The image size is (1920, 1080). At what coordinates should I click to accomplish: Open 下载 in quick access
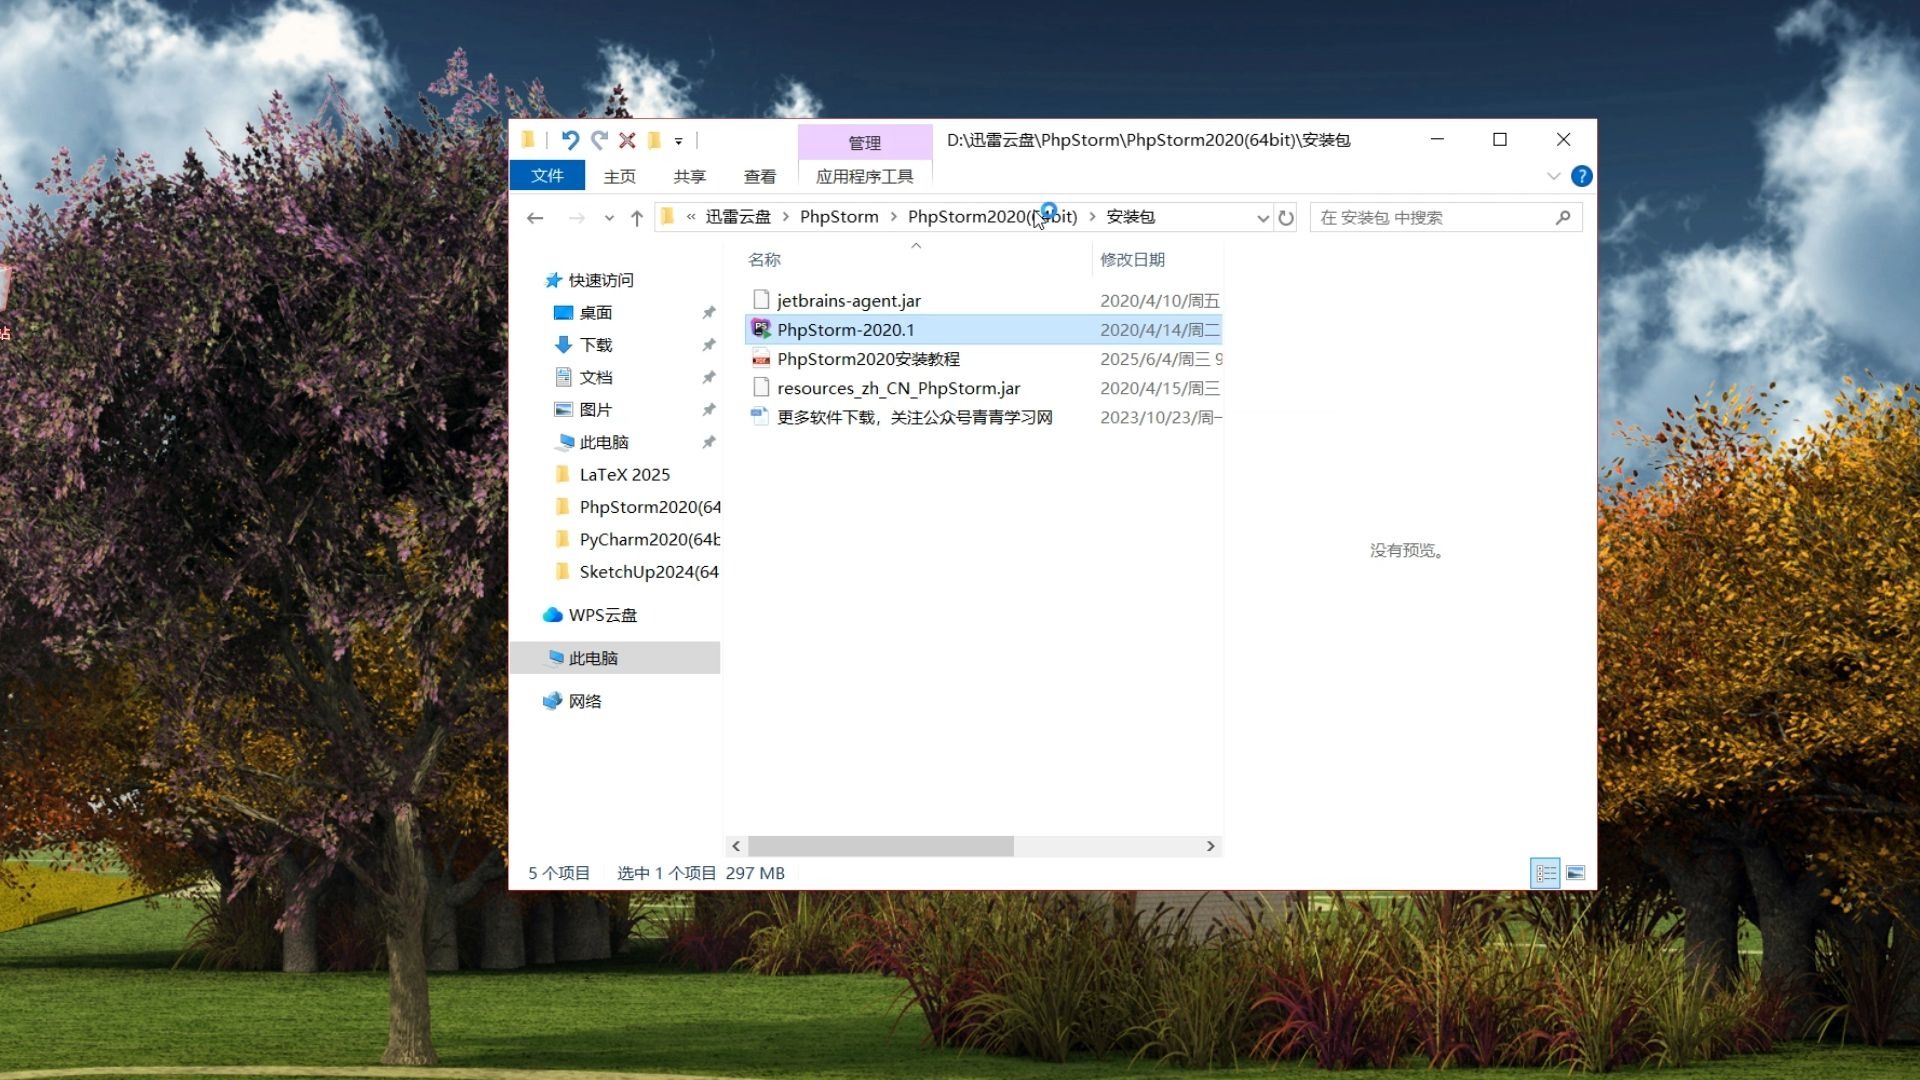(x=596, y=345)
